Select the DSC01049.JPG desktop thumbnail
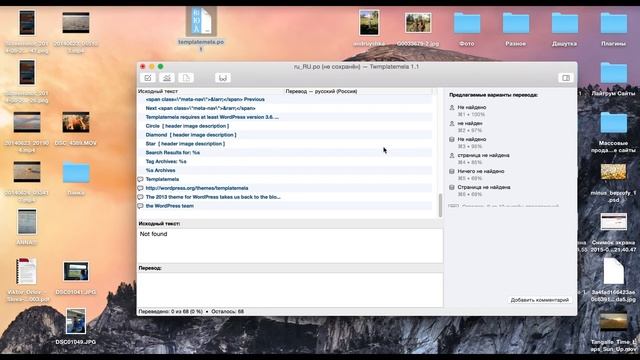The image size is (640, 360). pos(76,322)
